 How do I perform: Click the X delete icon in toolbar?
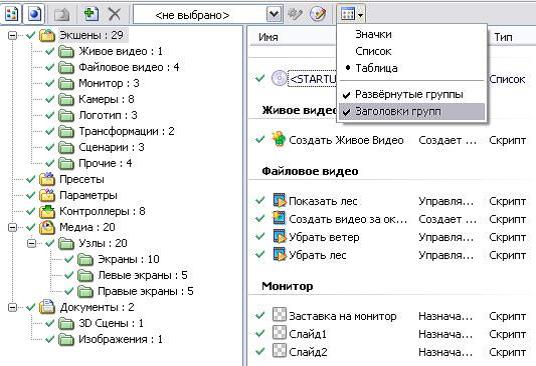point(115,14)
